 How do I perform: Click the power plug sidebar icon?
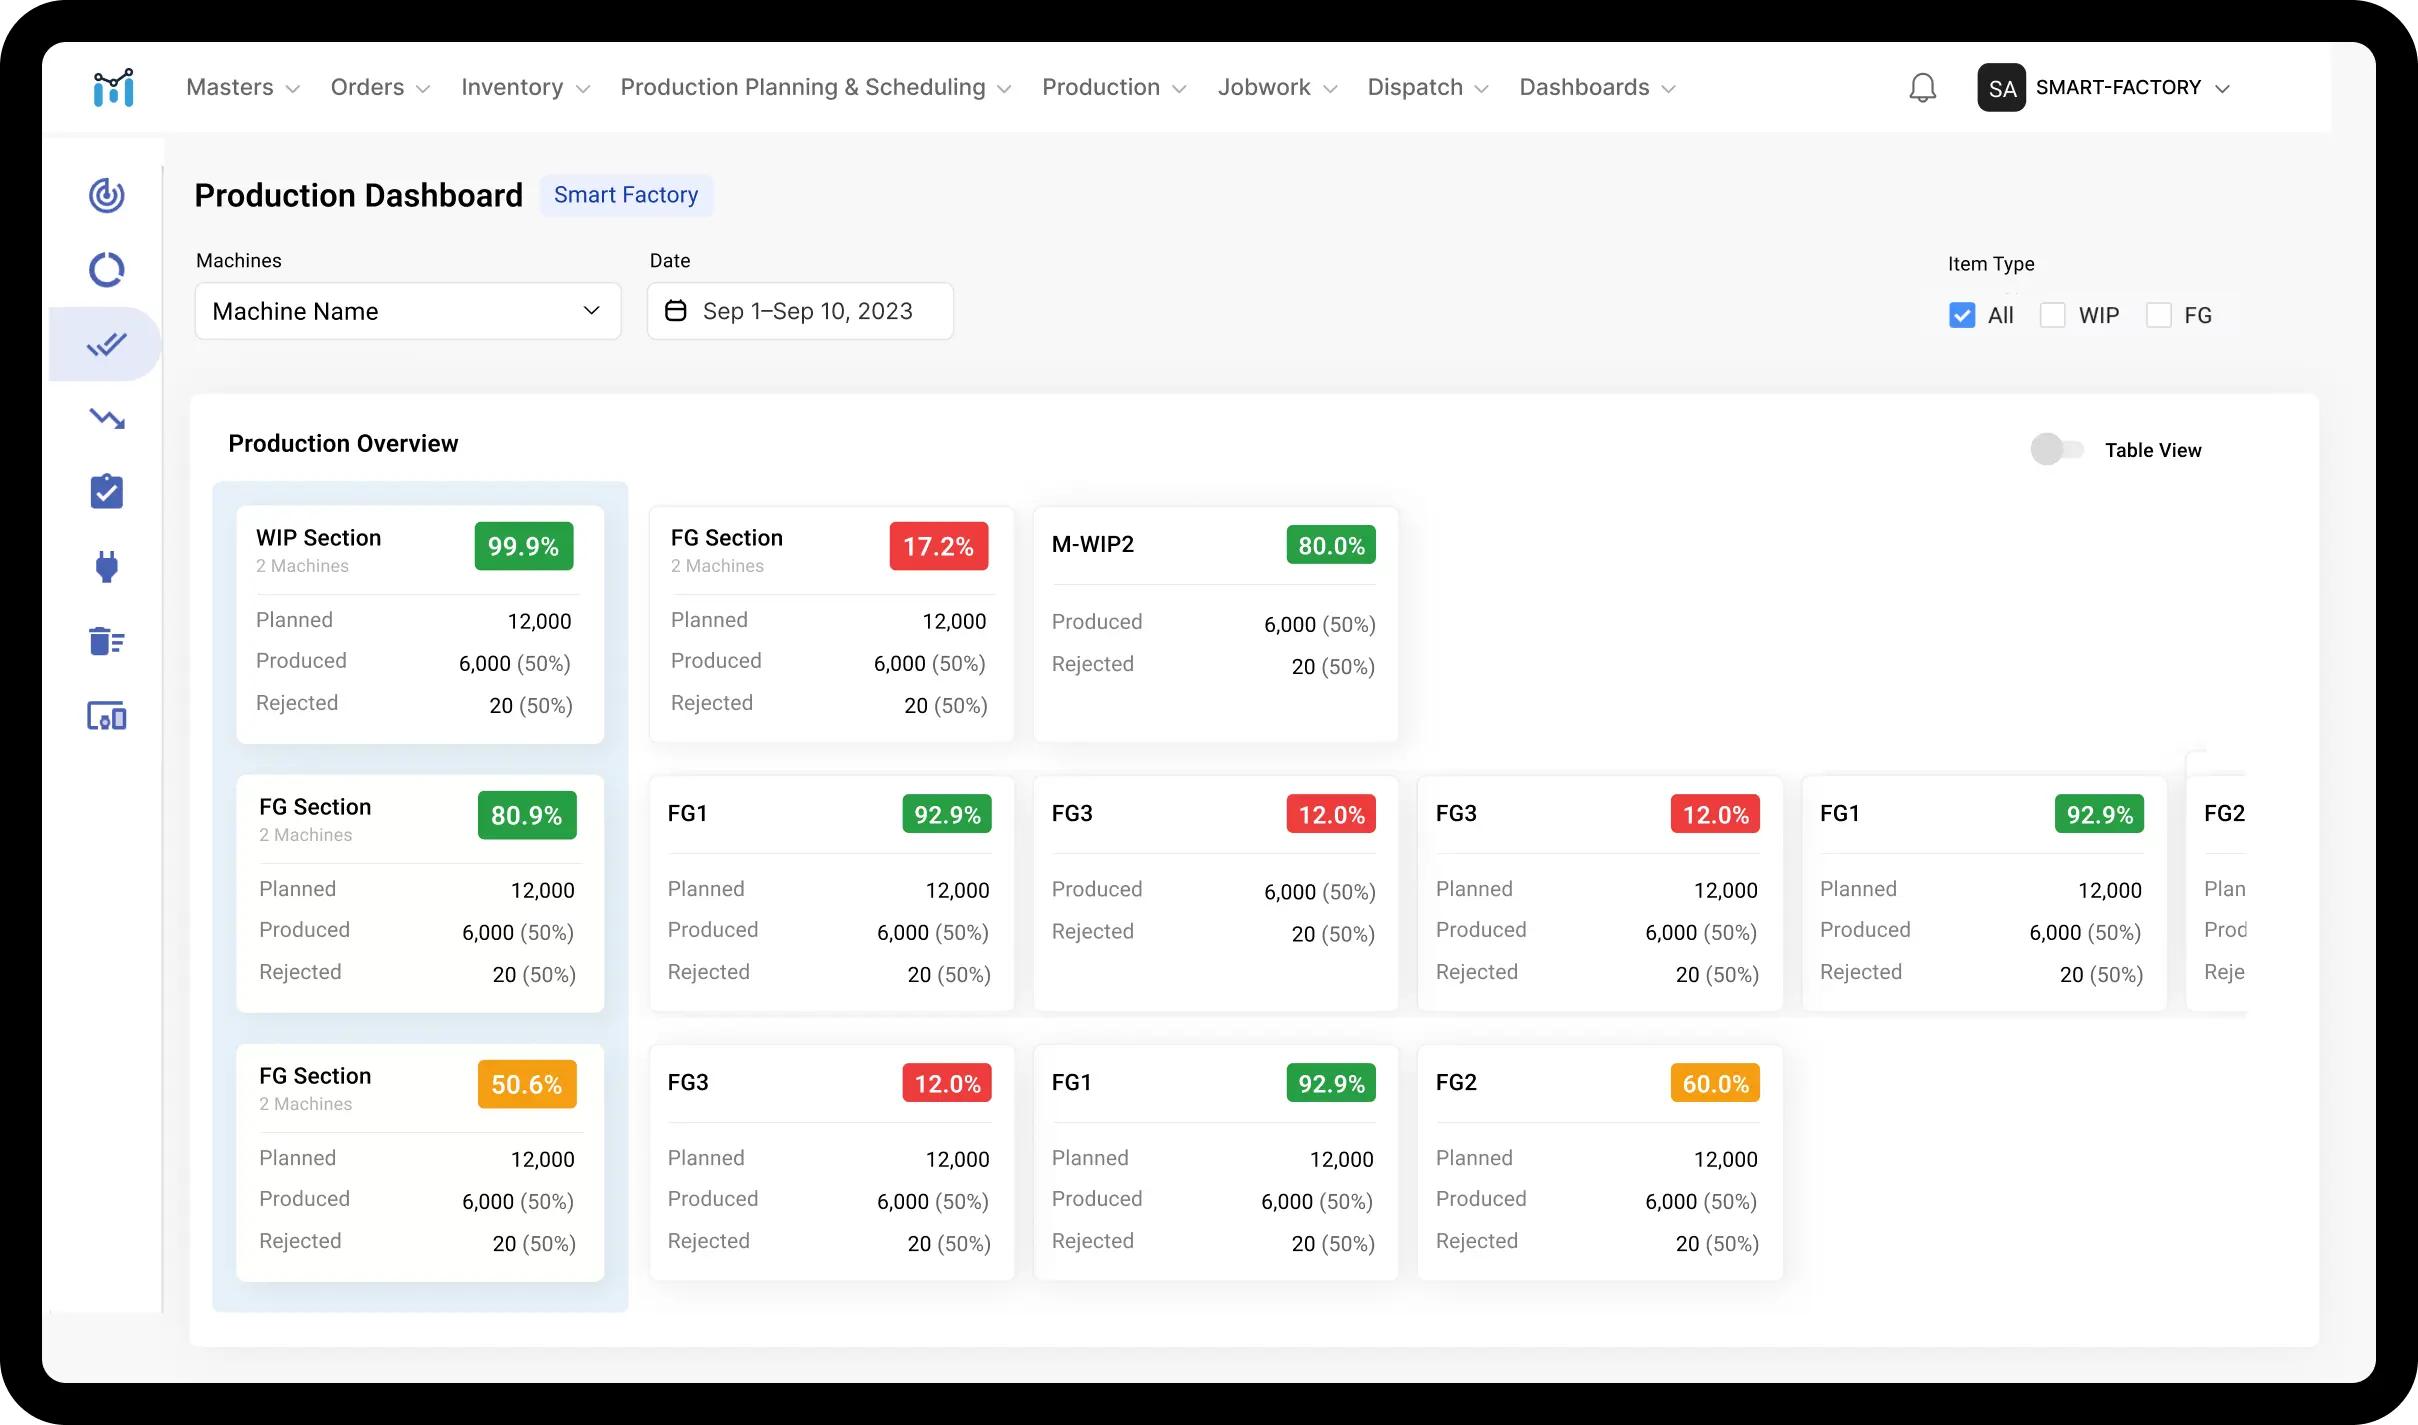pyautogui.click(x=107, y=567)
